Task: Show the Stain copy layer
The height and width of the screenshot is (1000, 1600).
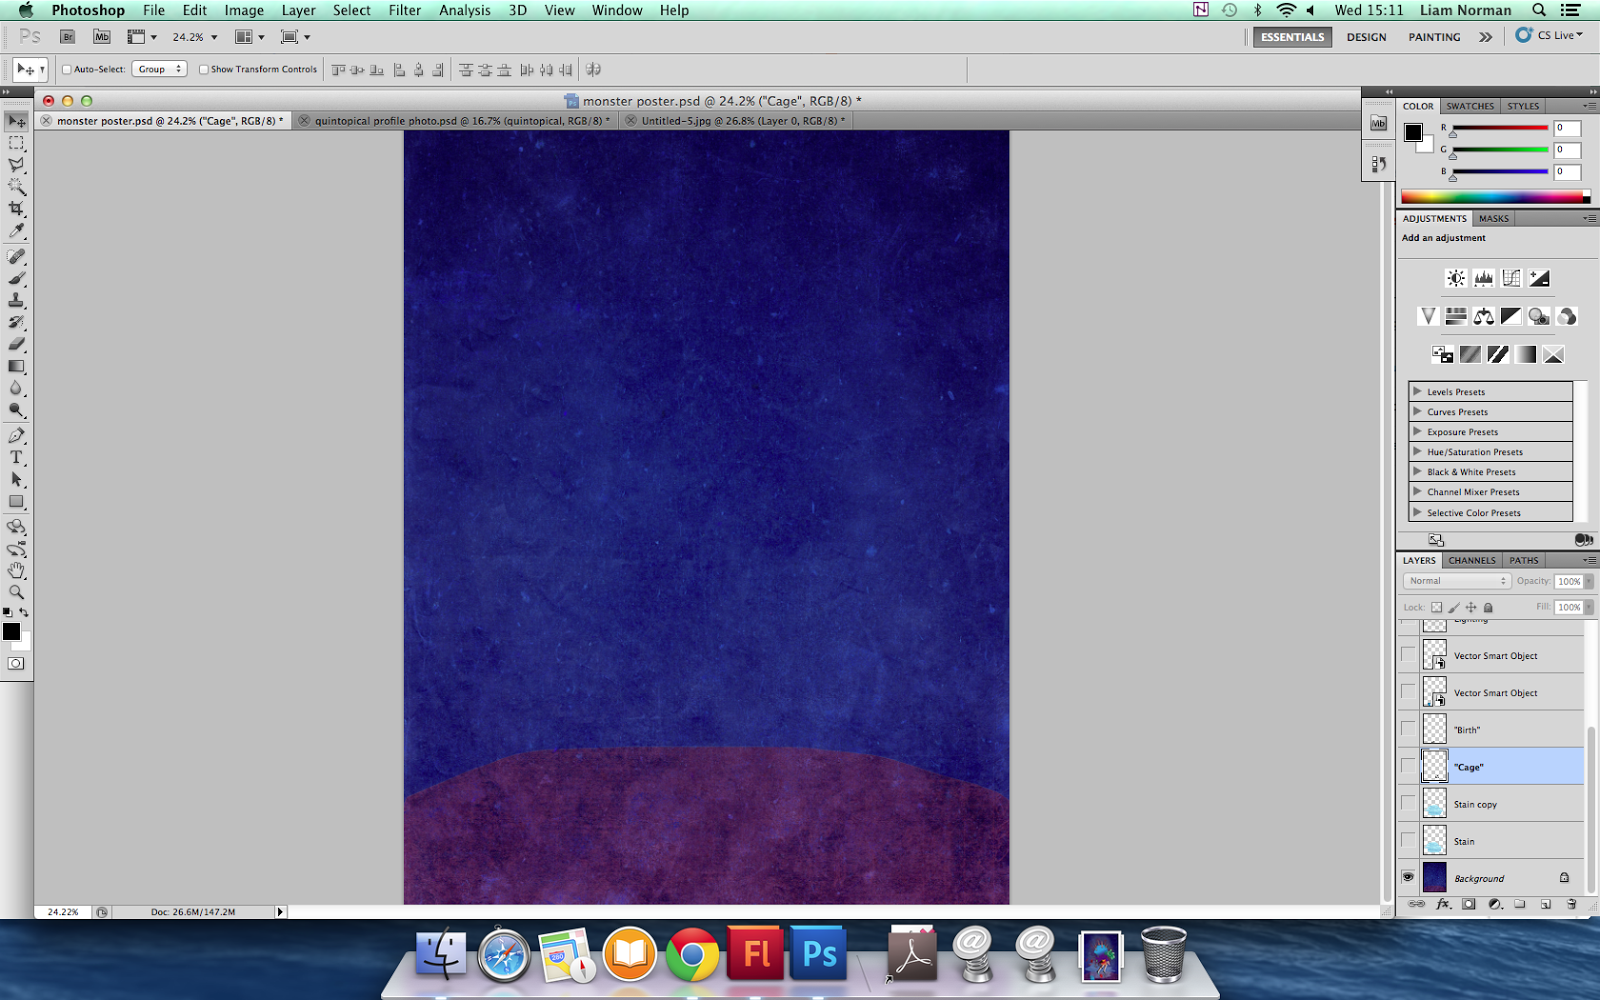Action: pyautogui.click(x=1408, y=803)
